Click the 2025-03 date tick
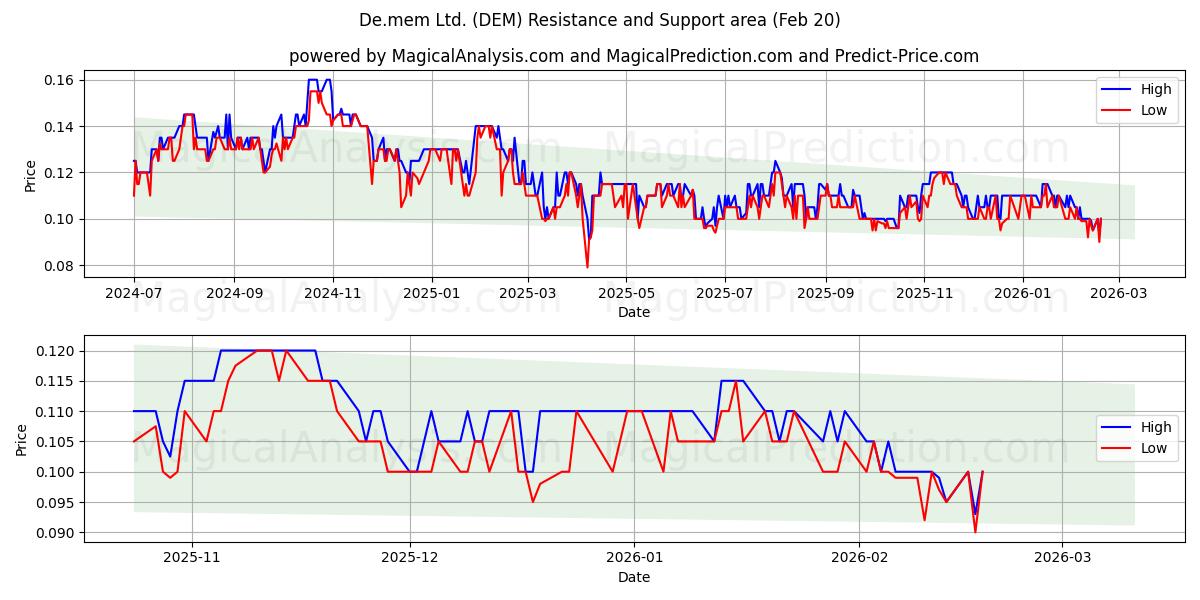This screenshot has width=1200, height=600. tap(527, 294)
